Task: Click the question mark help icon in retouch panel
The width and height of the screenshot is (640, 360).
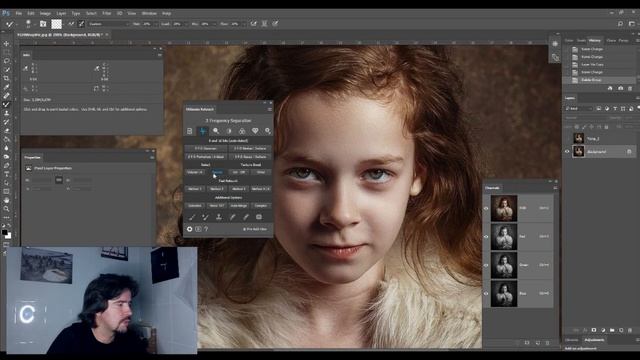Action: (206, 229)
